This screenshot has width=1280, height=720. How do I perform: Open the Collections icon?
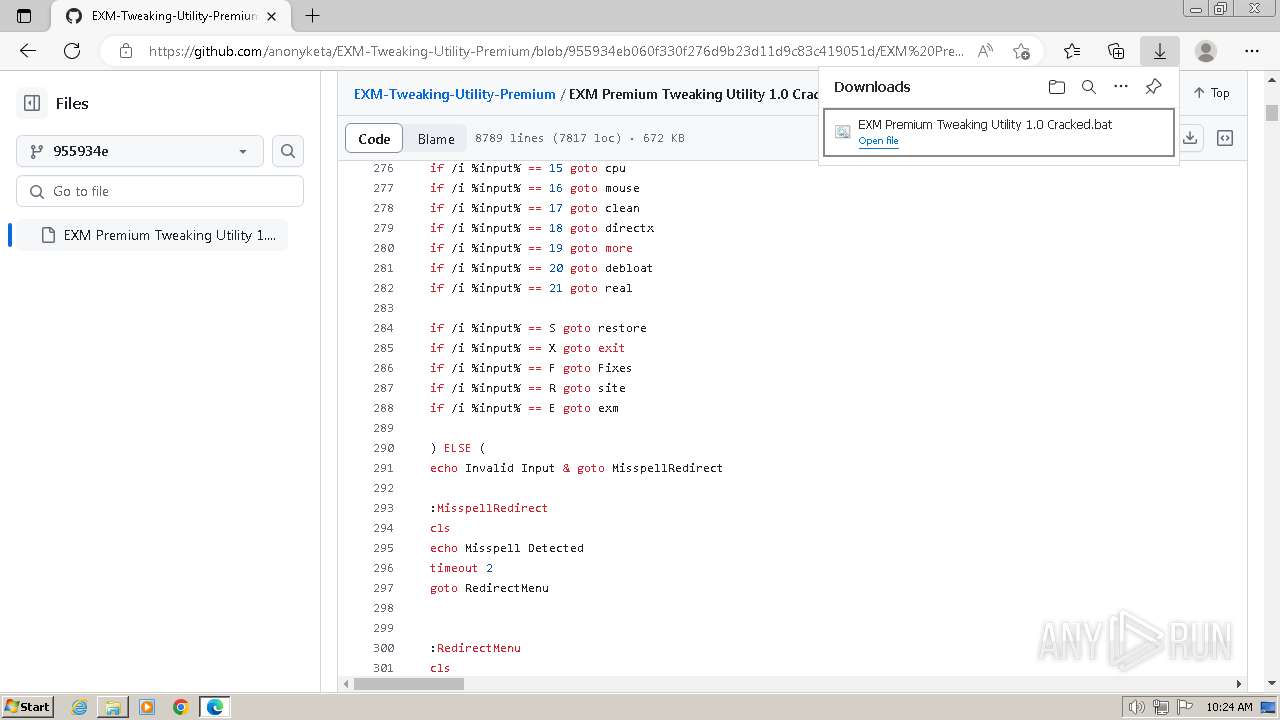[1116, 51]
